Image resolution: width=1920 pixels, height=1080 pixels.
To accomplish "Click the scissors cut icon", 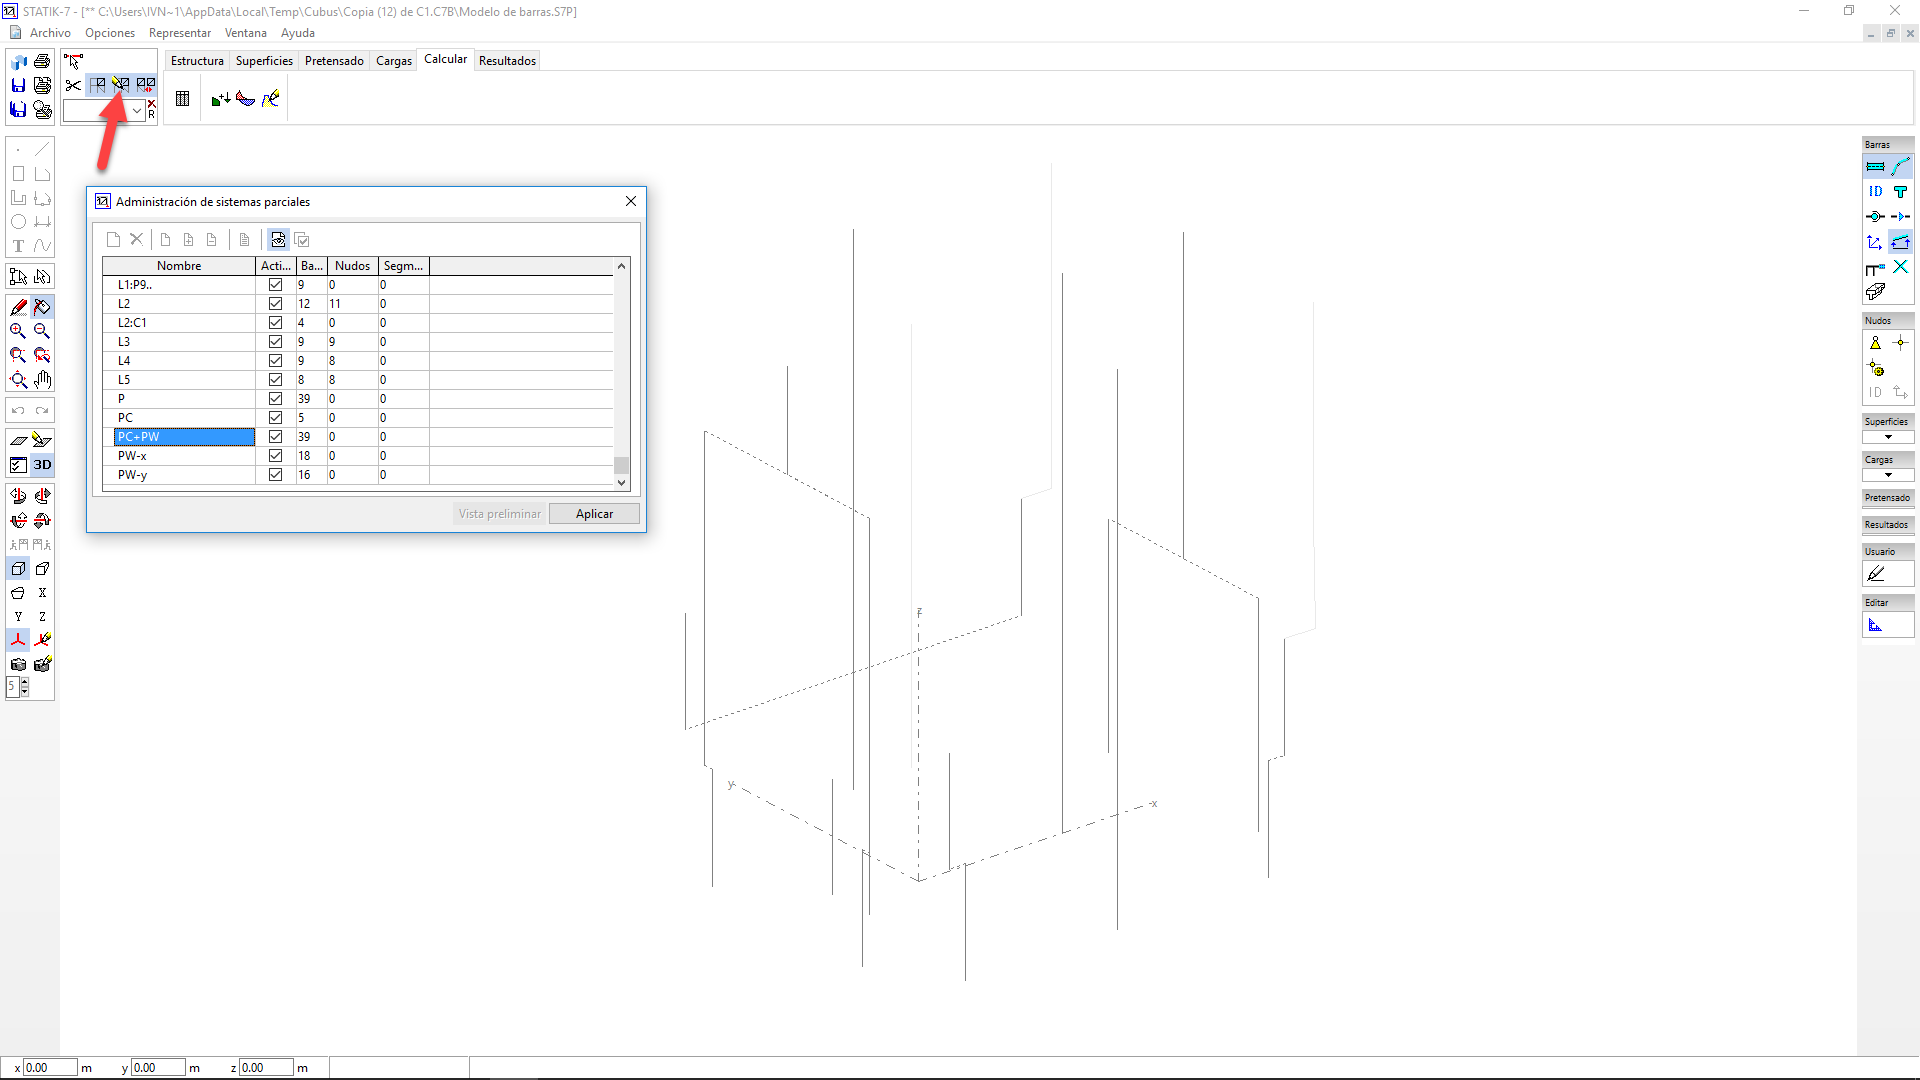I will [x=73, y=85].
